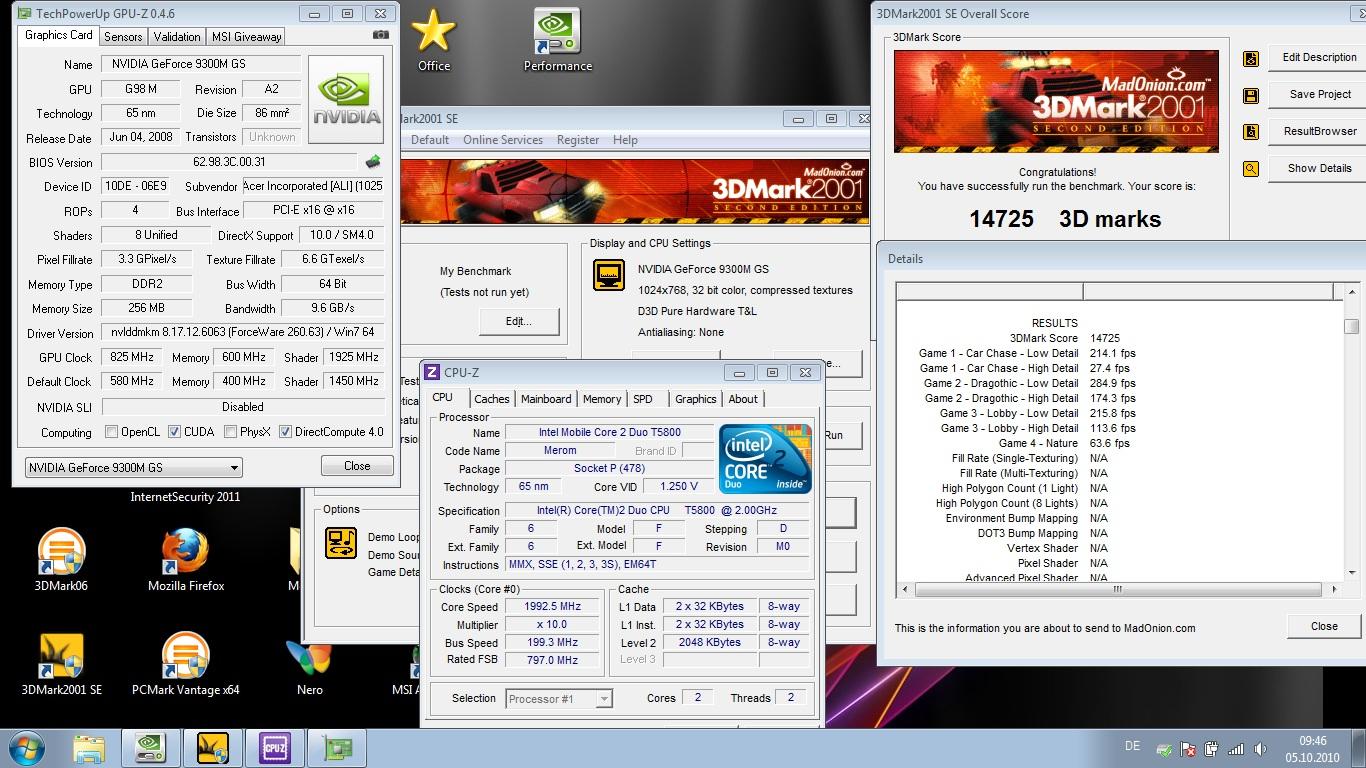
Task: Click the DE language indicator
Action: 1132,746
